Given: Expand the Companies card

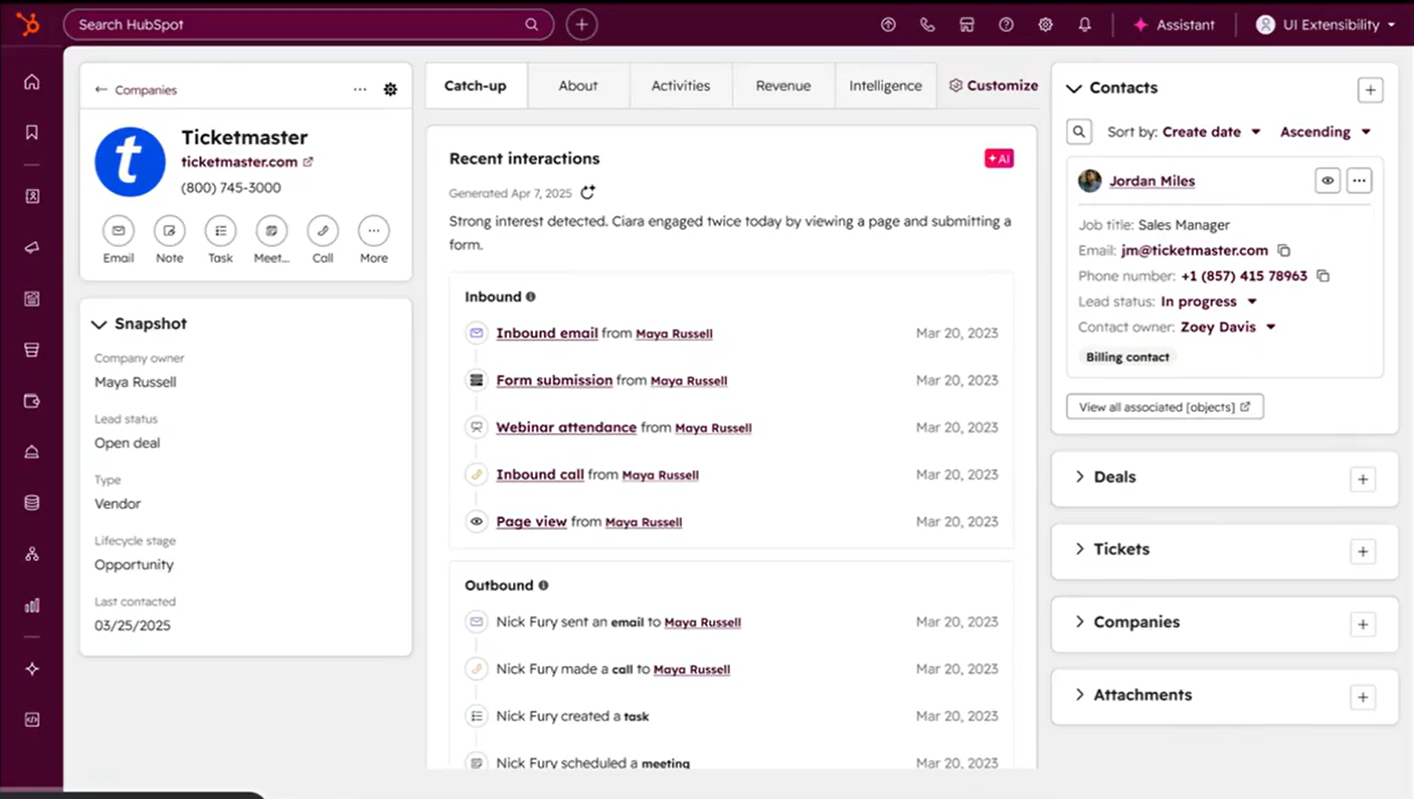Looking at the screenshot, I should click(x=1080, y=622).
